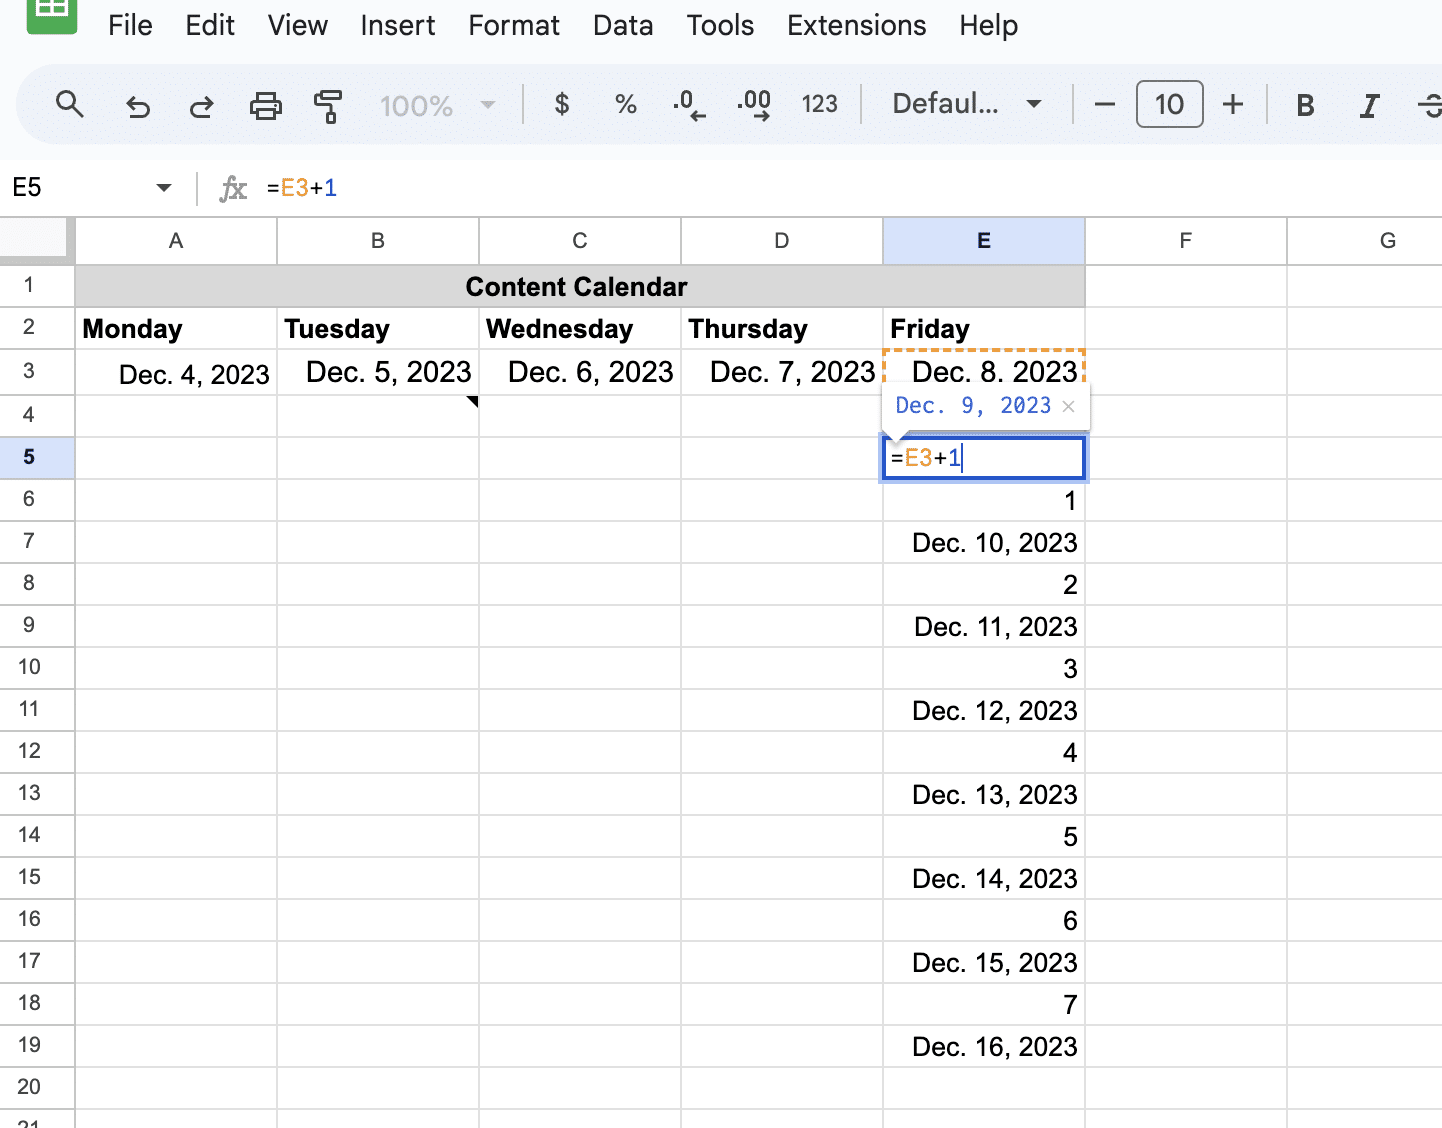Viewport: 1442px width, 1128px height.
Task: Dismiss the Dec. 9, 2023 formula preview
Action: click(1069, 406)
